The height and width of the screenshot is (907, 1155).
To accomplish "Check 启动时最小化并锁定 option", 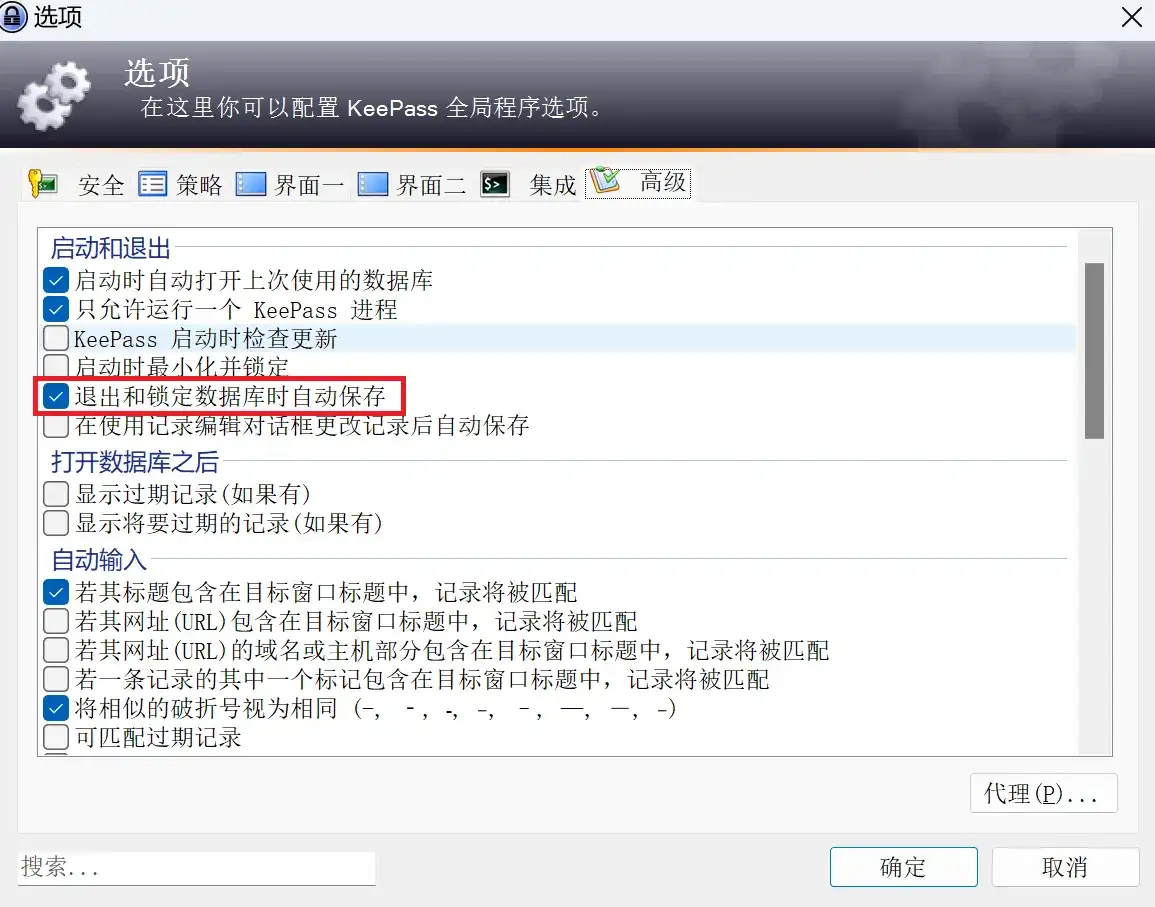I will click(x=56, y=365).
